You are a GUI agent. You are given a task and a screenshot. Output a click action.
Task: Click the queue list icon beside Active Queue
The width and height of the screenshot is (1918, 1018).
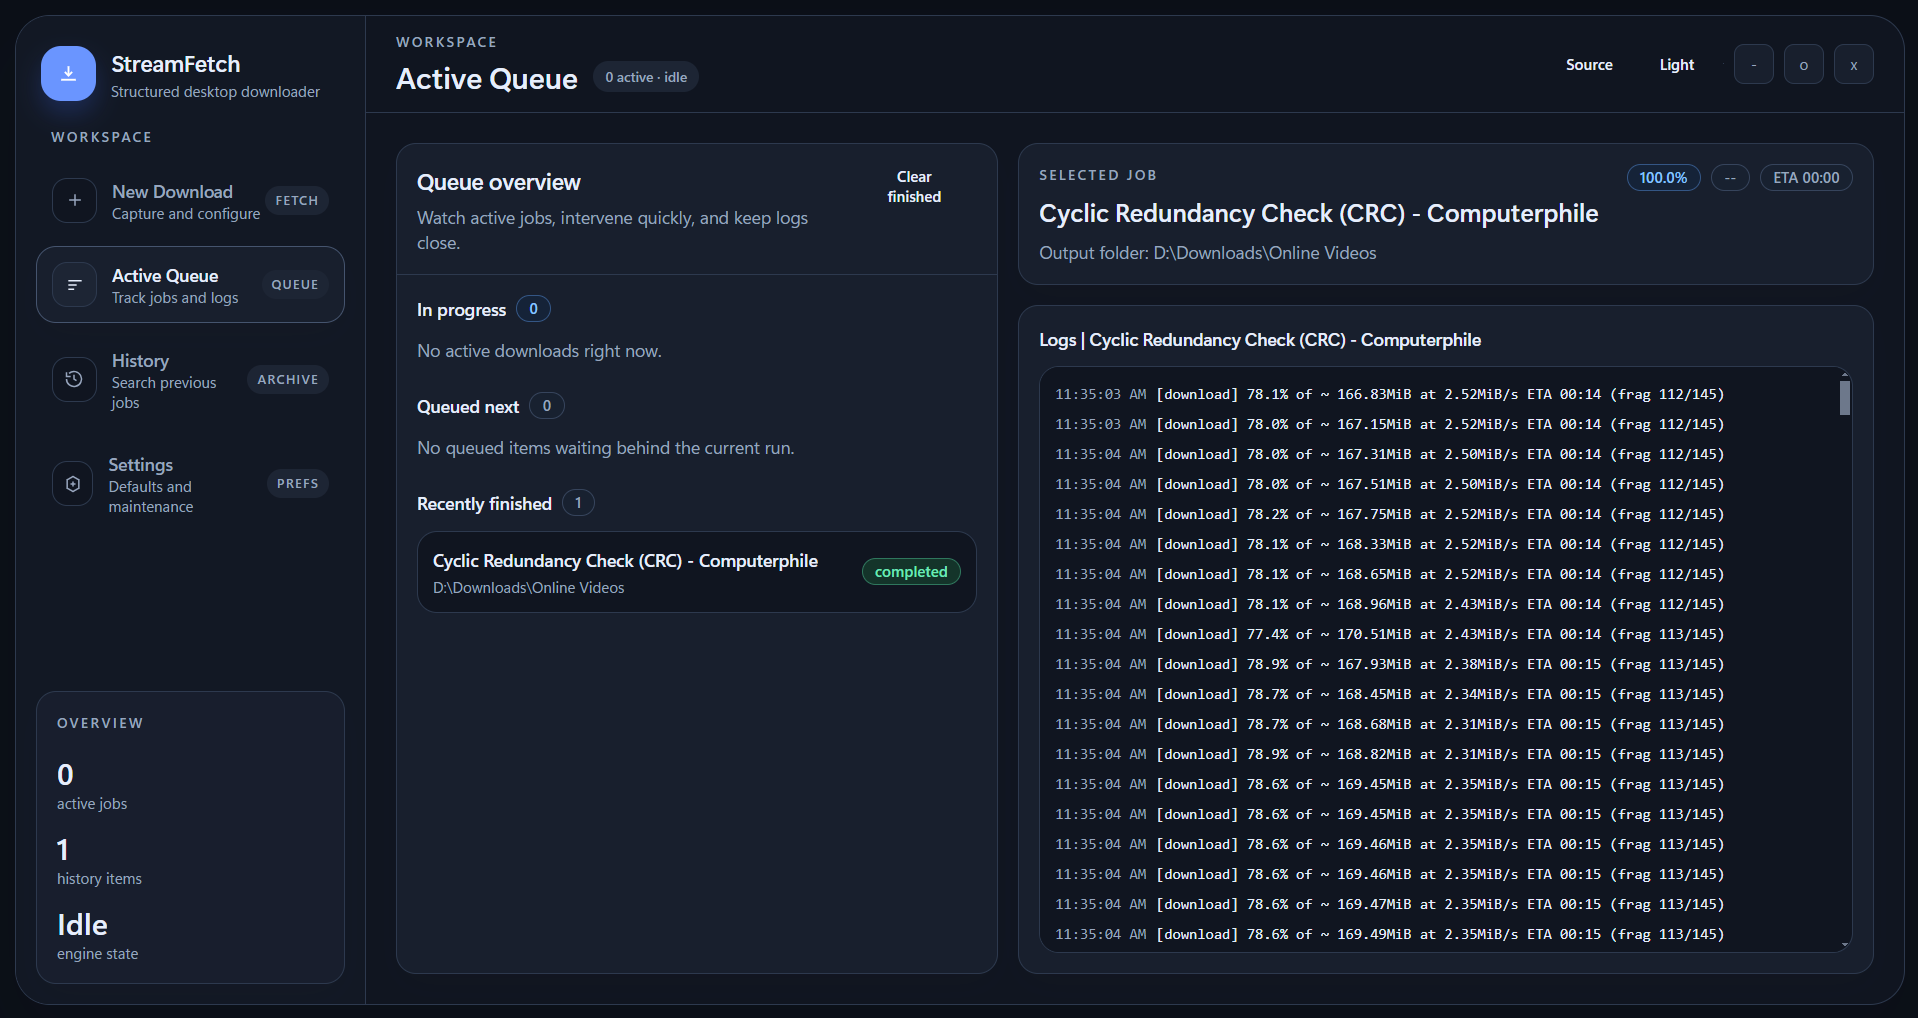[74, 285]
